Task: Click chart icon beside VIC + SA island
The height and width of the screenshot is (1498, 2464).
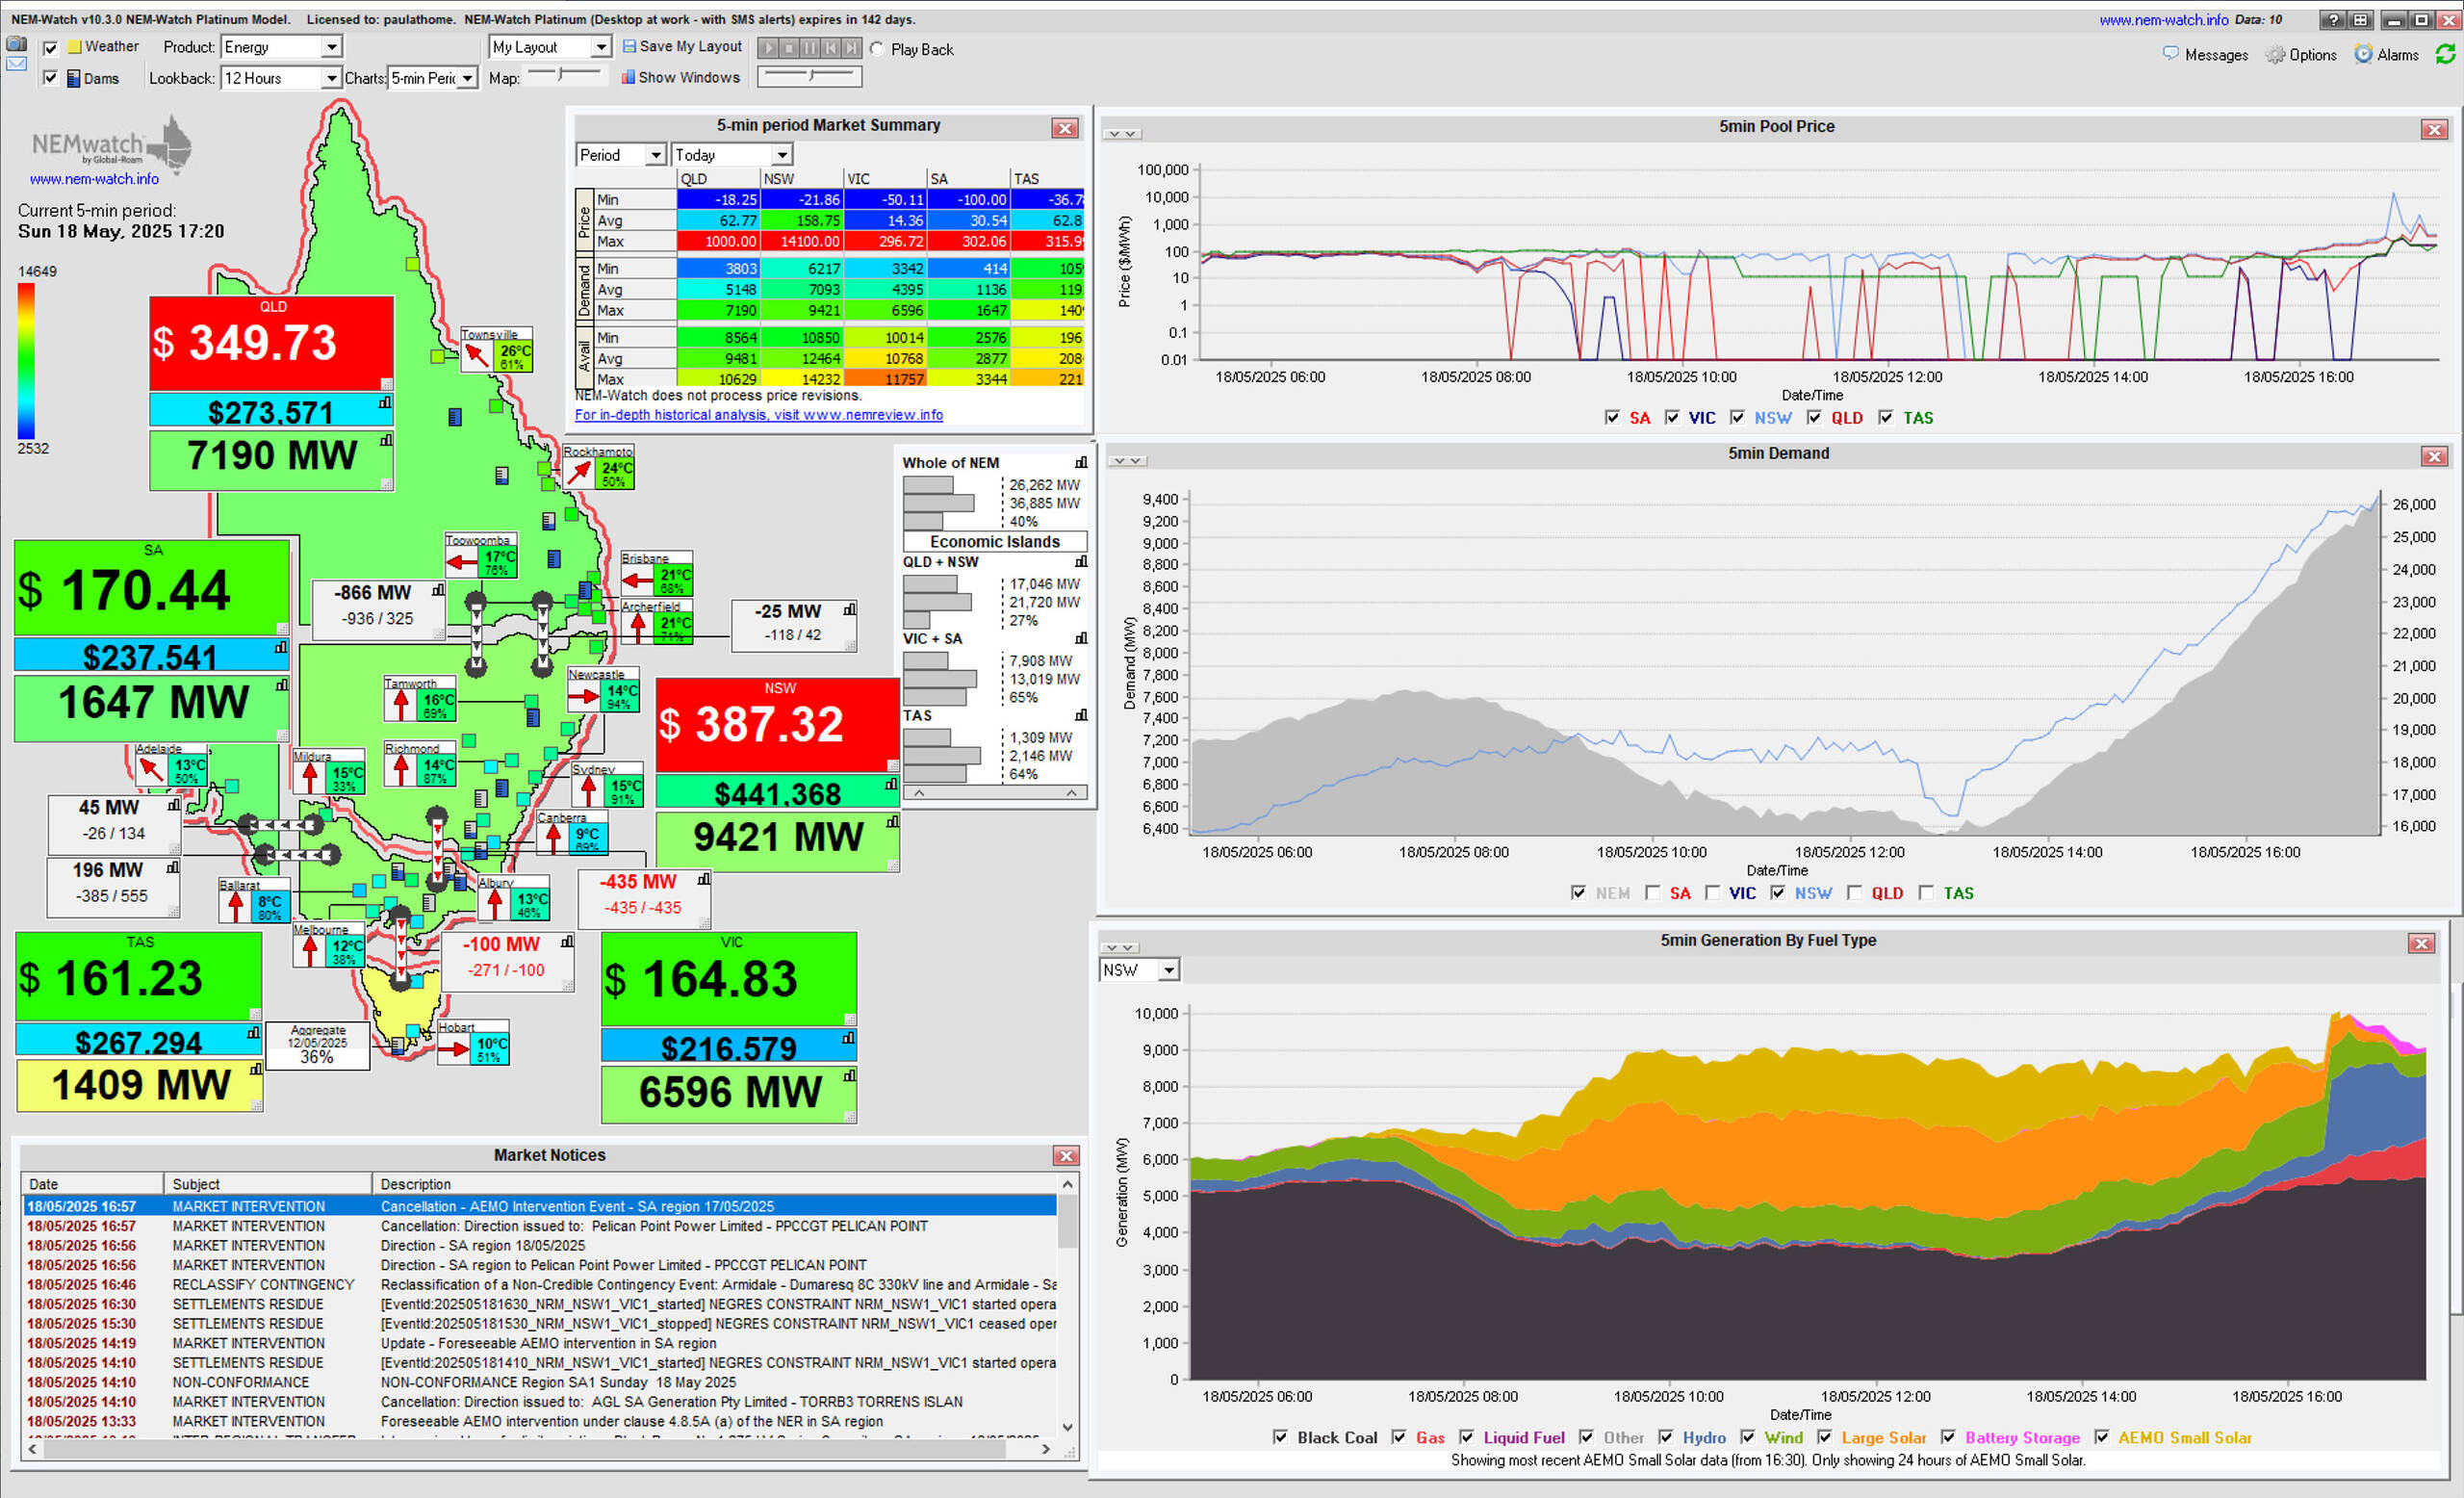Action: [1081, 638]
